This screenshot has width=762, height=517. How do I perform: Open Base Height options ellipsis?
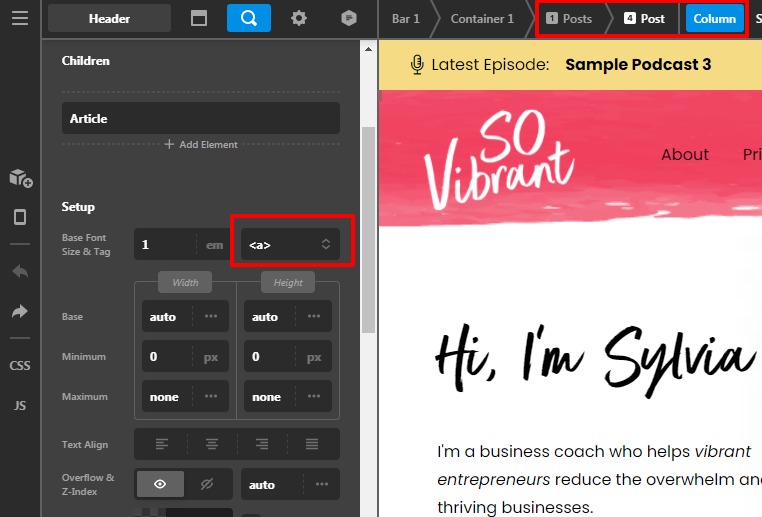tap(314, 316)
